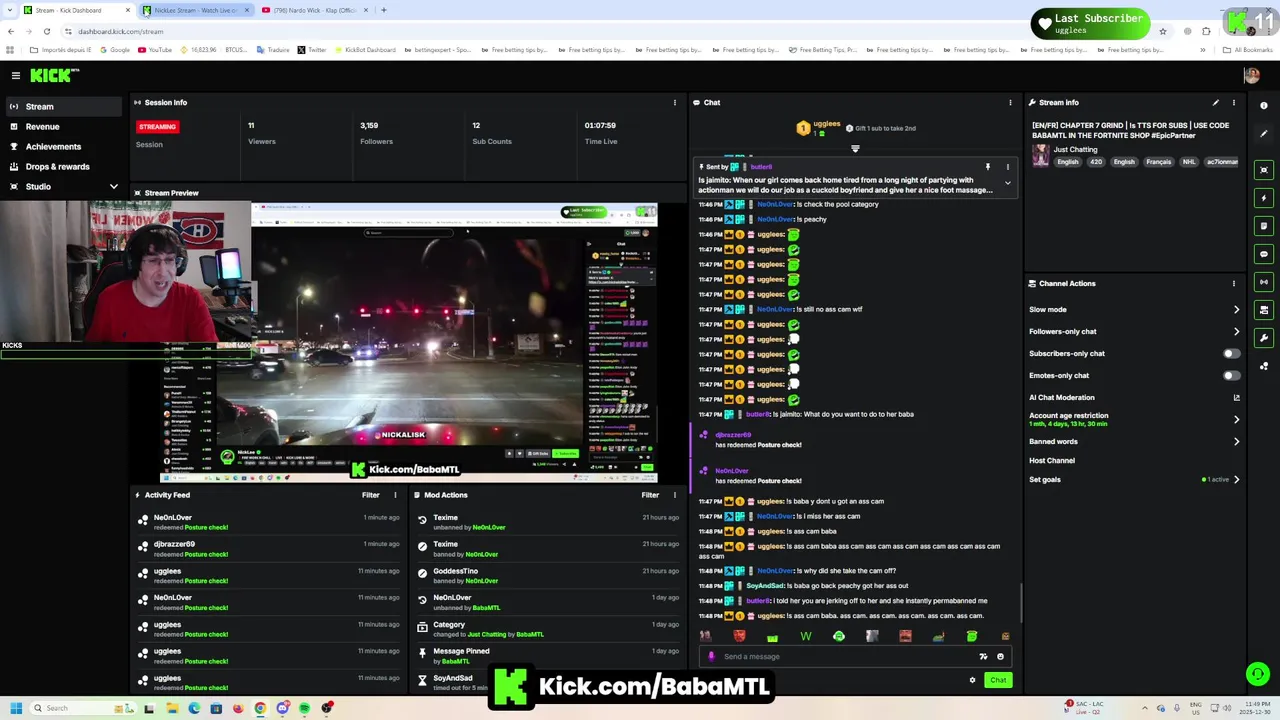This screenshot has width=1280, height=720.
Task: Click the Just Chatting category link
Action: point(1076,150)
